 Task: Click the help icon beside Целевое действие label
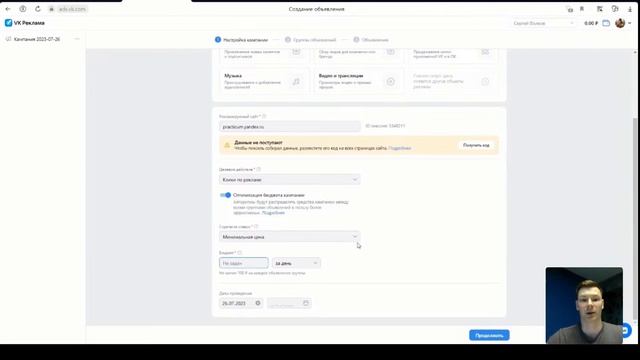point(258,169)
